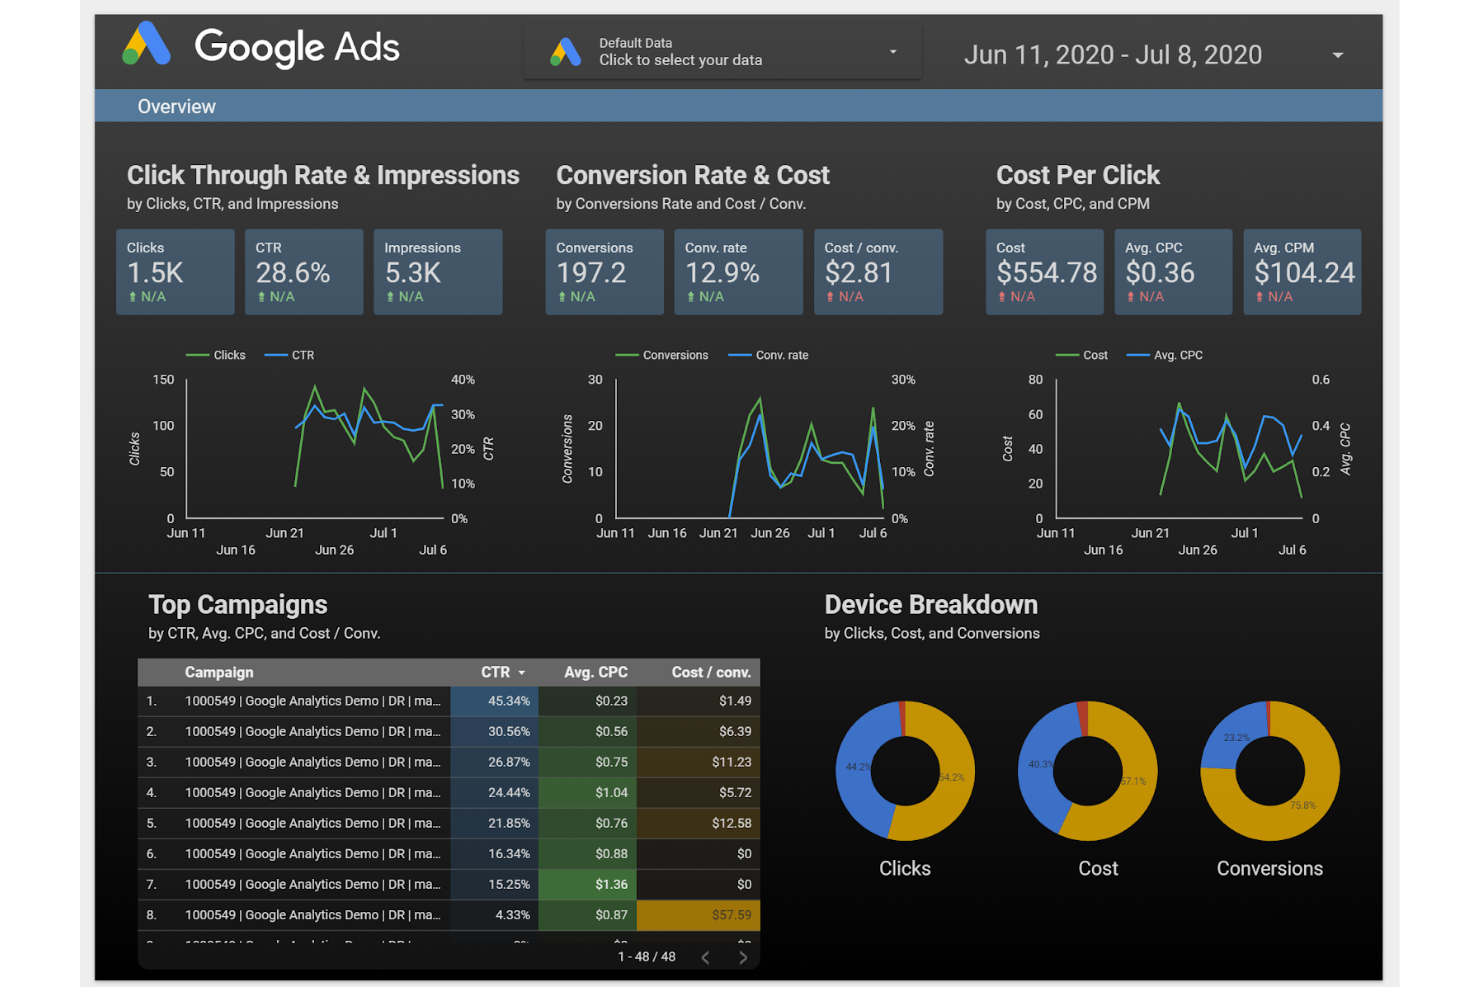The height and width of the screenshot is (987, 1480).
Task: Click the Cost Per Click title
Action: click(x=1078, y=175)
